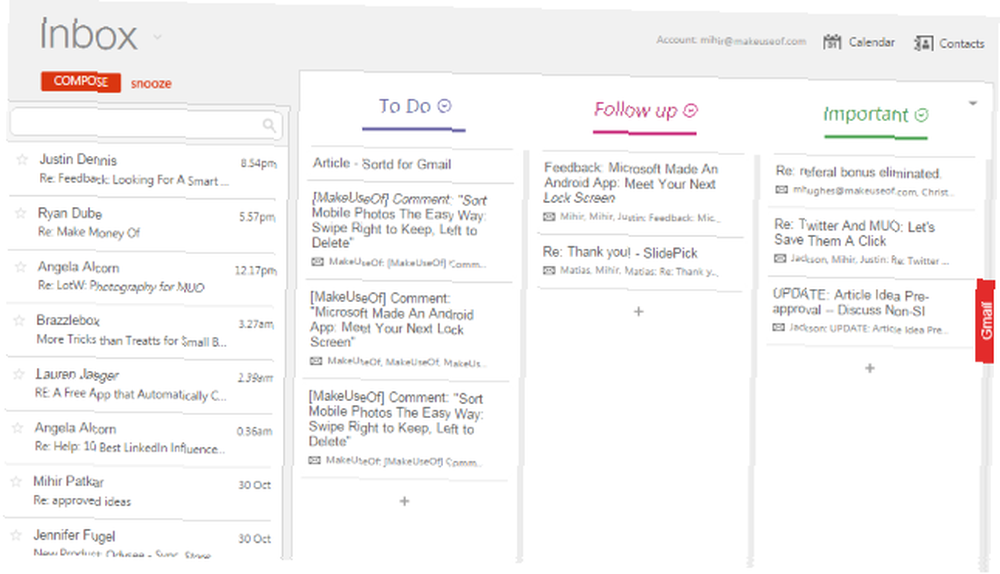Click the search magnifier icon
The image size is (1000, 574).
click(x=269, y=125)
